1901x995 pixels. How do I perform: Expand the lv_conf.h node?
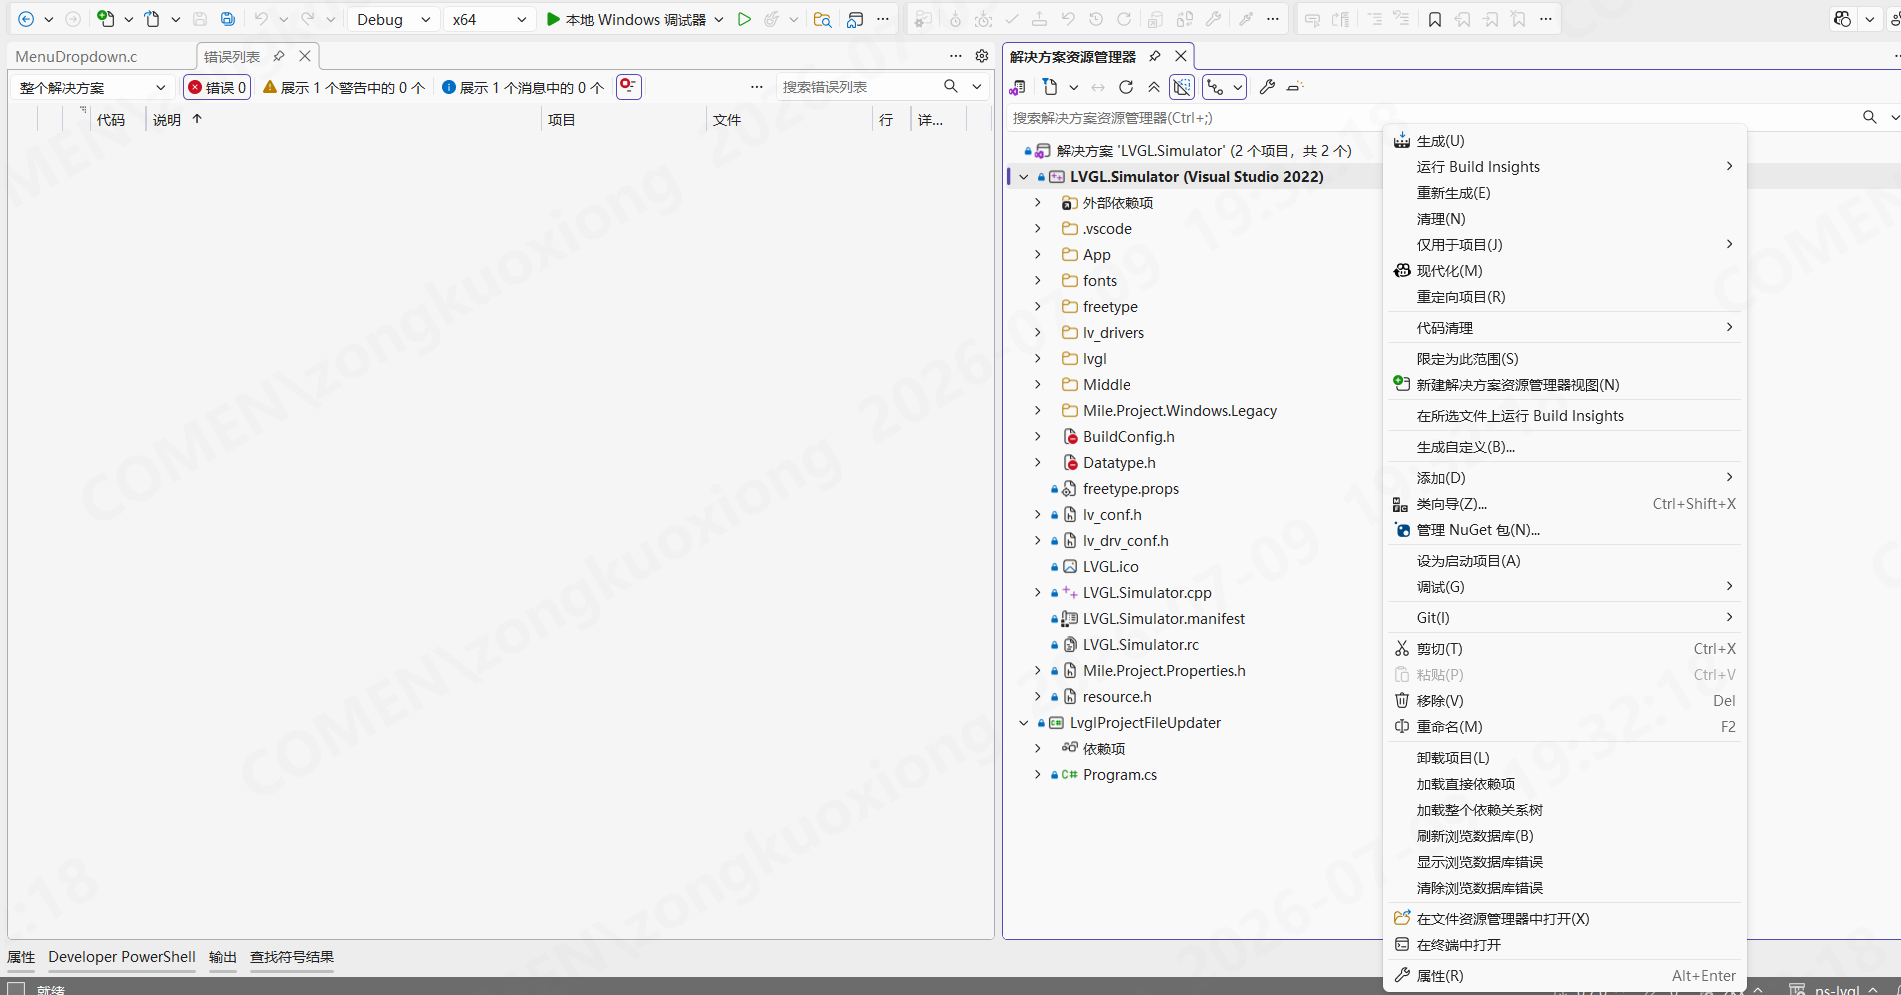(1038, 515)
